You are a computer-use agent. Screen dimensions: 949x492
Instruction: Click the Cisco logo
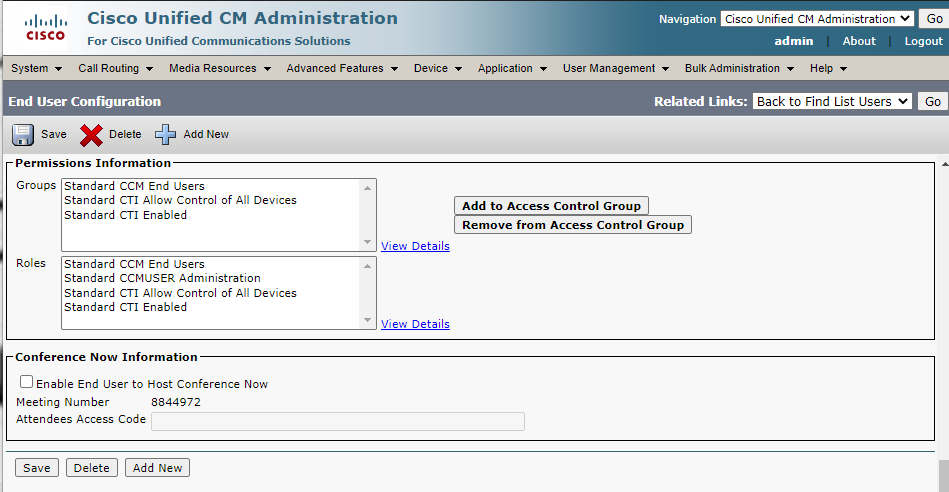click(x=45, y=27)
